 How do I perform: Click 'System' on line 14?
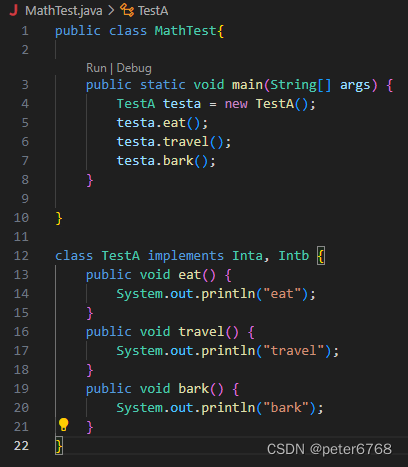click(x=140, y=294)
